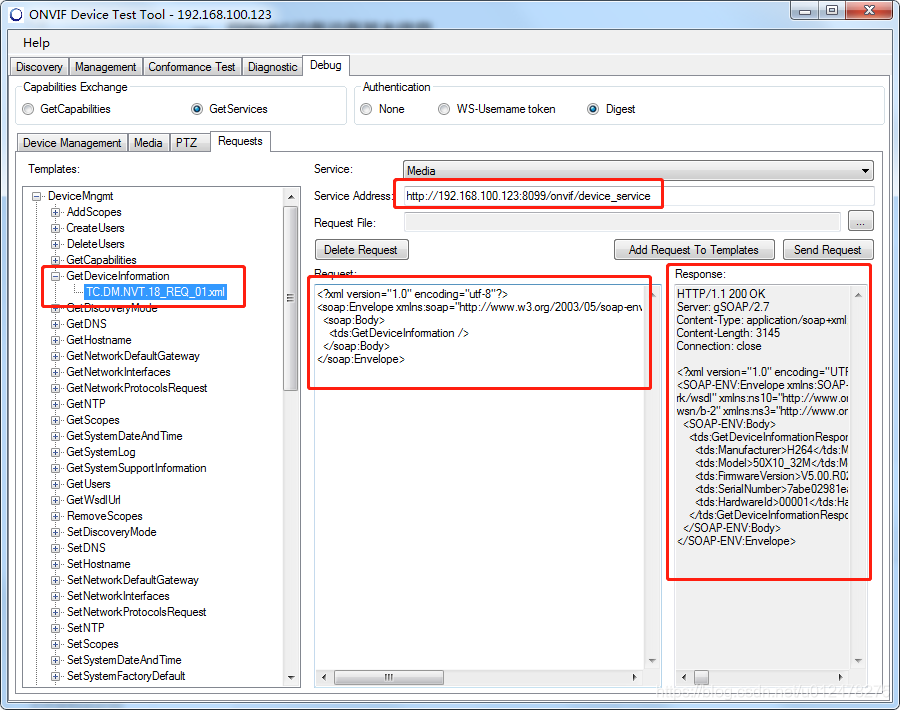Browse for request file with ellipsis button
Image resolution: width=900 pixels, height=710 pixels.
coord(860,222)
